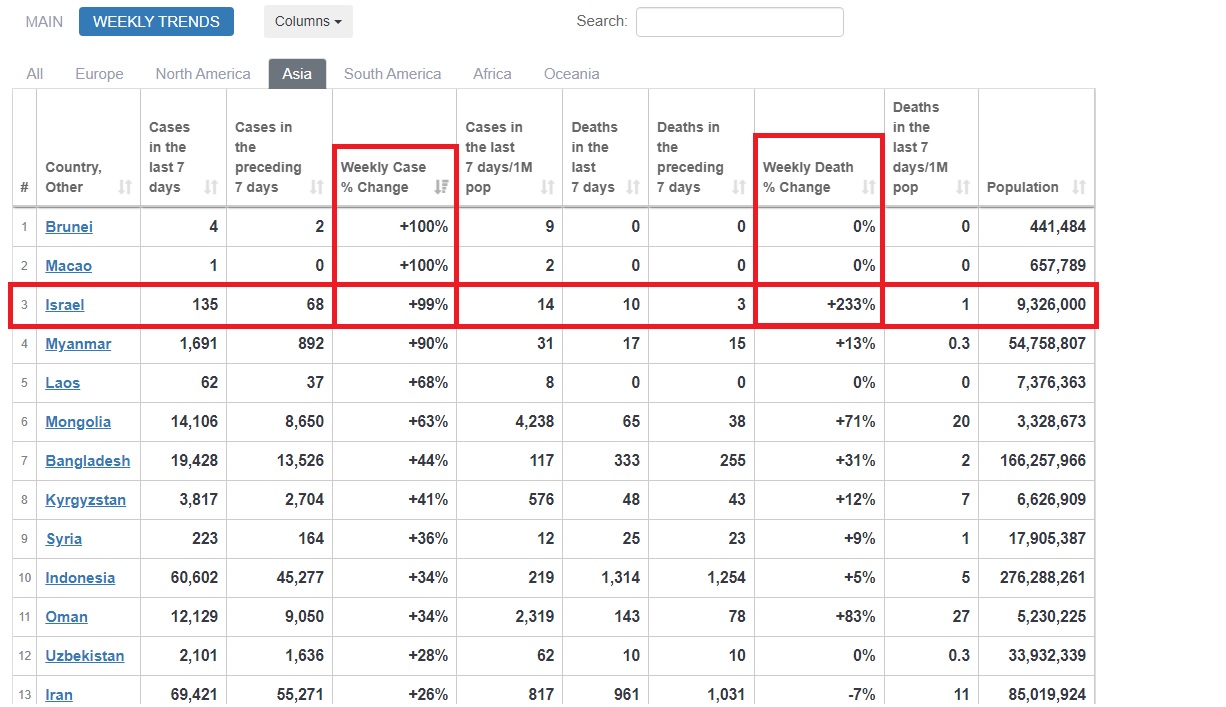Select the Oceania tab

[x=572, y=74]
